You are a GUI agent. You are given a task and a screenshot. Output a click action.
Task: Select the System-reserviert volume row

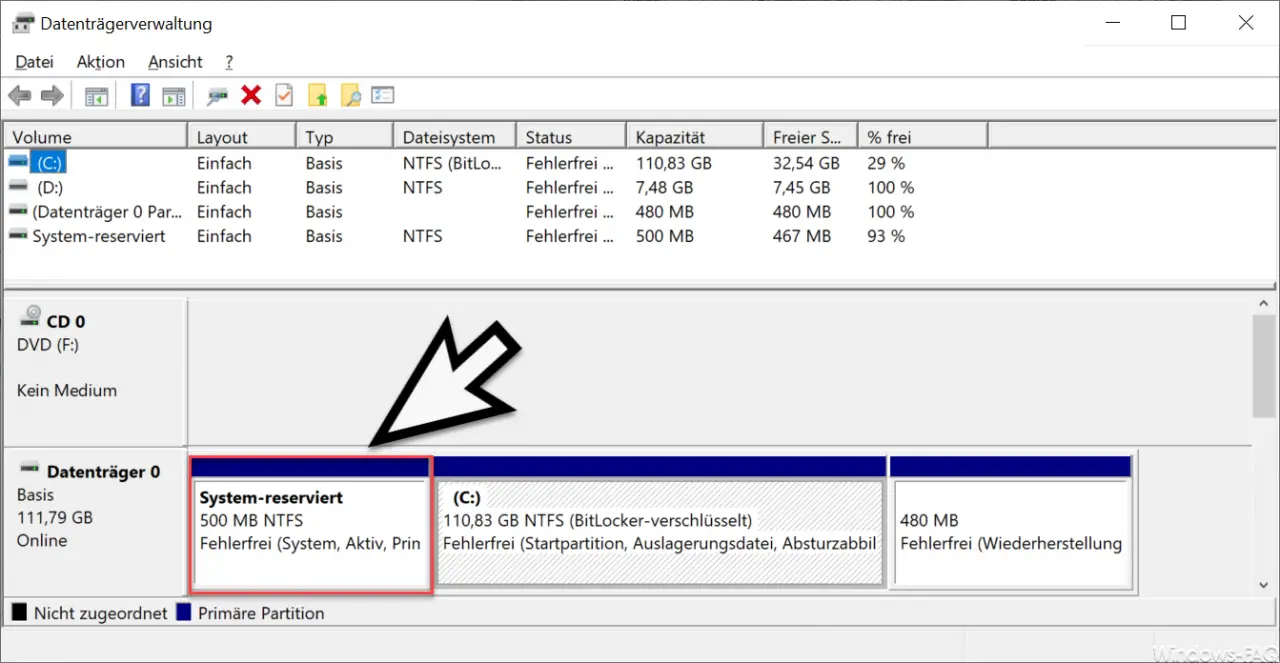click(x=99, y=236)
